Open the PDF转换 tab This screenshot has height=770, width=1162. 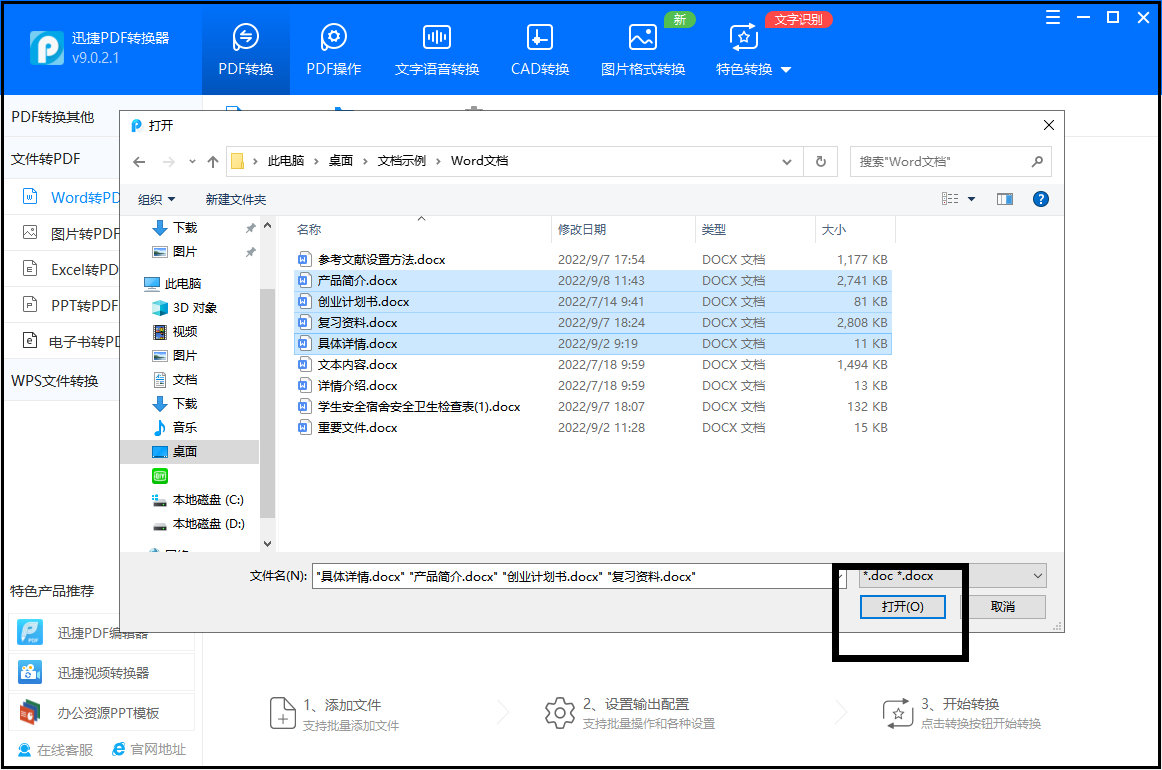(x=245, y=50)
